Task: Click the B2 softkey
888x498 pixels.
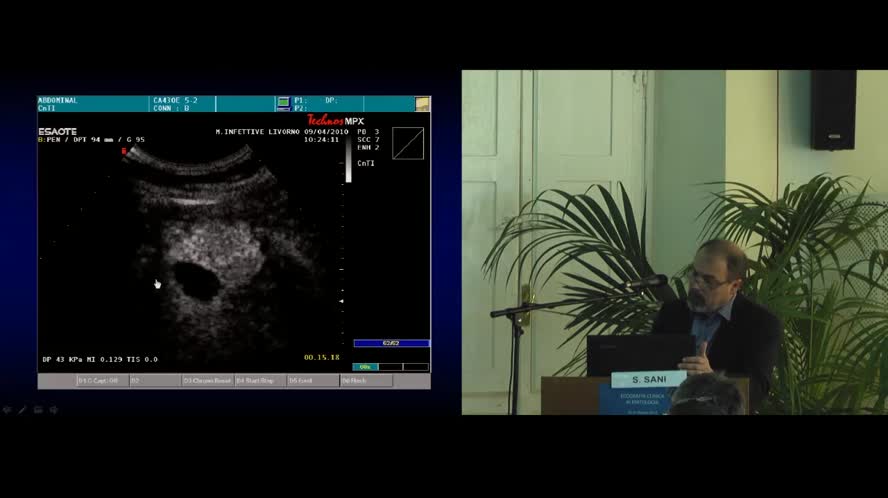Action: (154, 381)
